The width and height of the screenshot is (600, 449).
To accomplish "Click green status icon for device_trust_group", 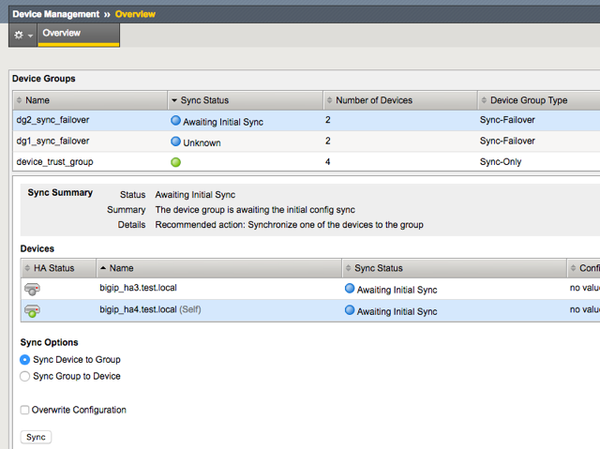I will (x=176, y=162).
